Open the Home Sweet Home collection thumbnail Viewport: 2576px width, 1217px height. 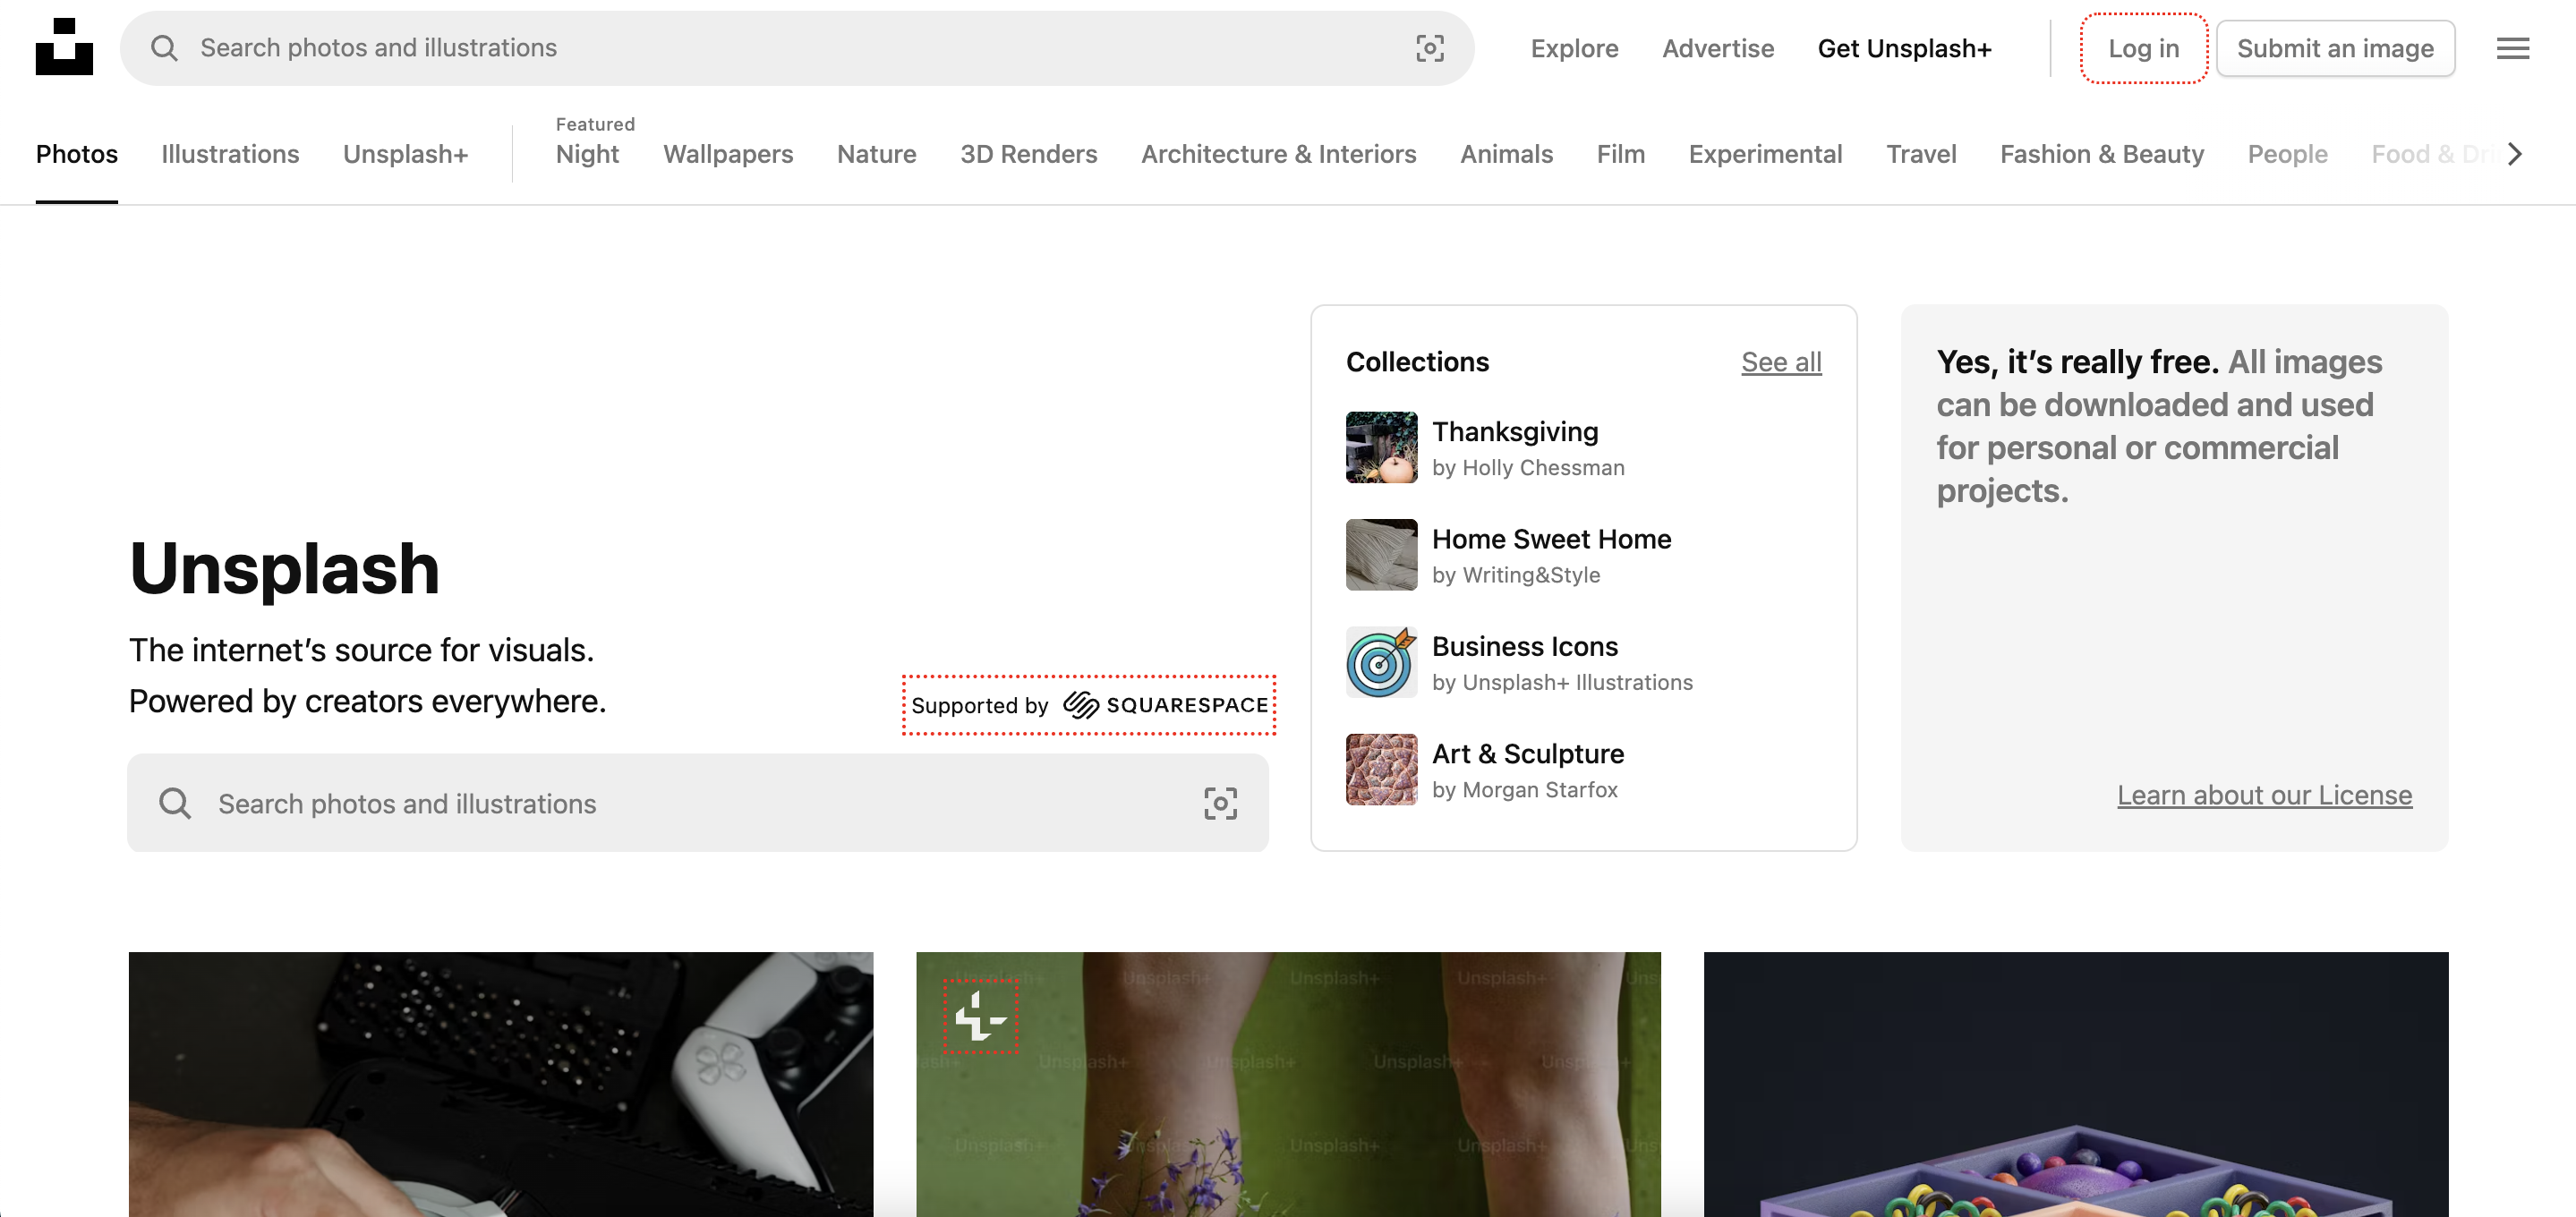tap(1381, 555)
